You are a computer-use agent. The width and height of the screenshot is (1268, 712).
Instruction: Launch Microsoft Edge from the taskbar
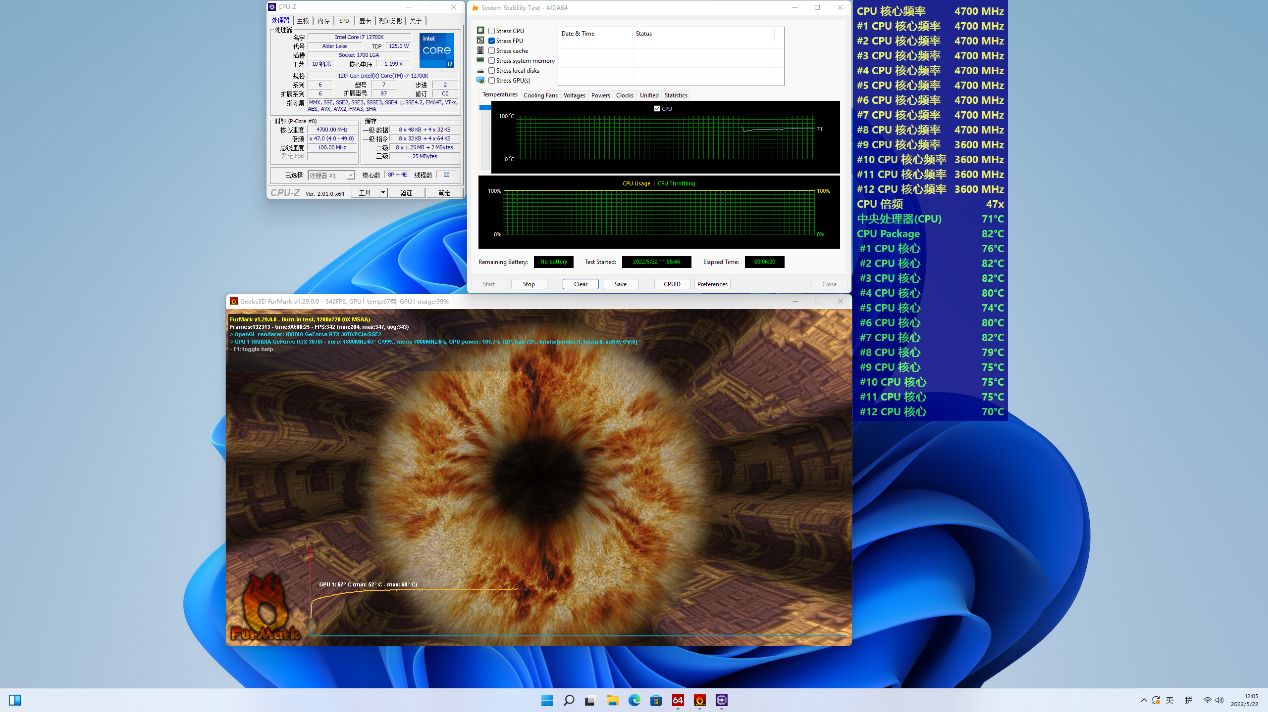[x=634, y=700]
